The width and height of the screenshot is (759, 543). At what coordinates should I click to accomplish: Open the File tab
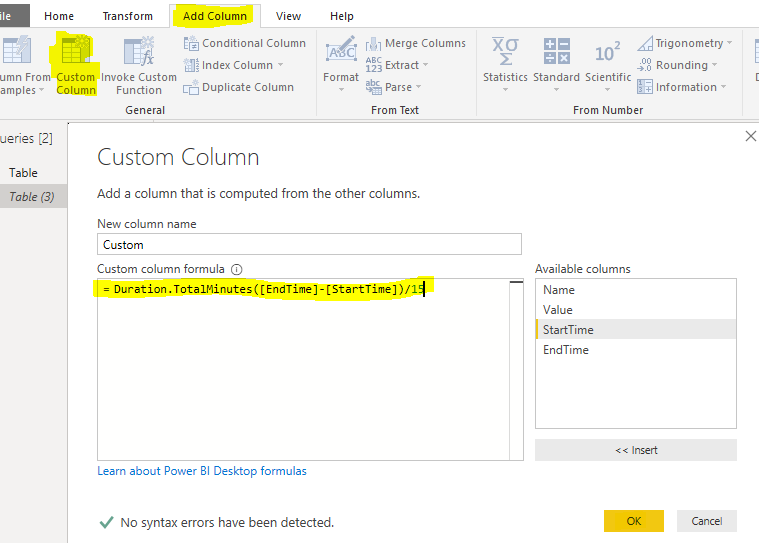tap(14, 15)
